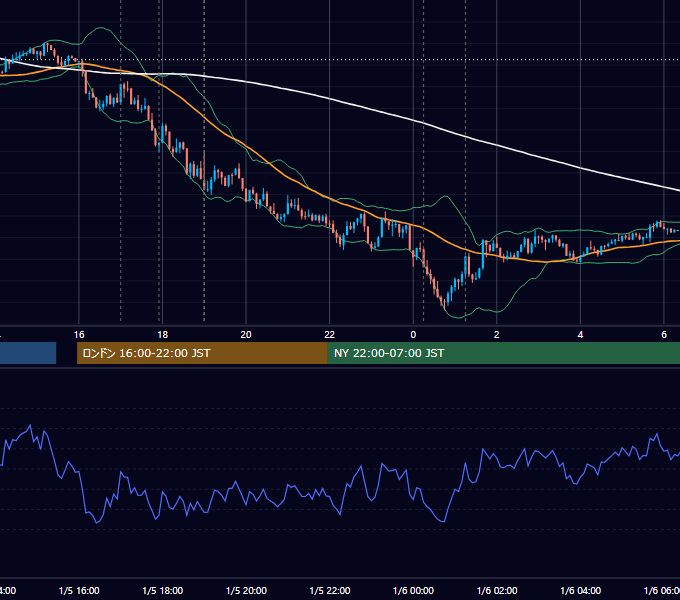Click the 1/6 04:00 date label
The height and width of the screenshot is (600, 680).
pyautogui.click(x=581, y=590)
